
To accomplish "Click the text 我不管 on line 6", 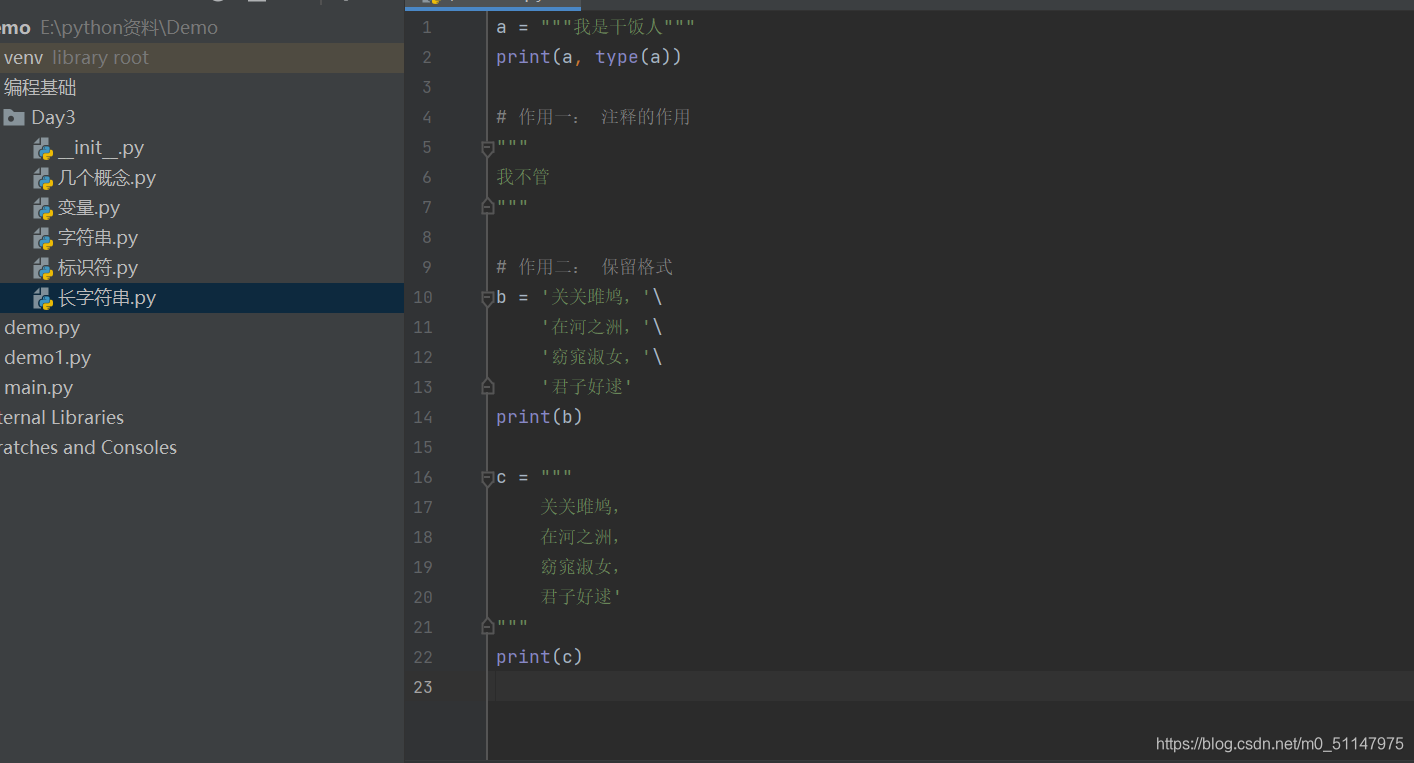I will click(x=523, y=178).
